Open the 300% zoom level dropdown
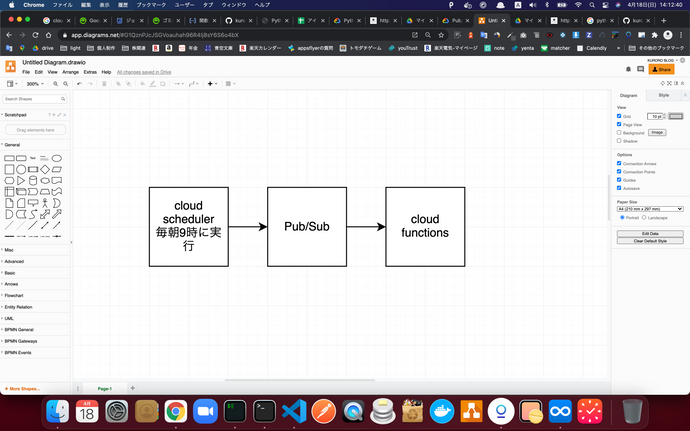Screen dimensions: 690x431 [35, 84]
